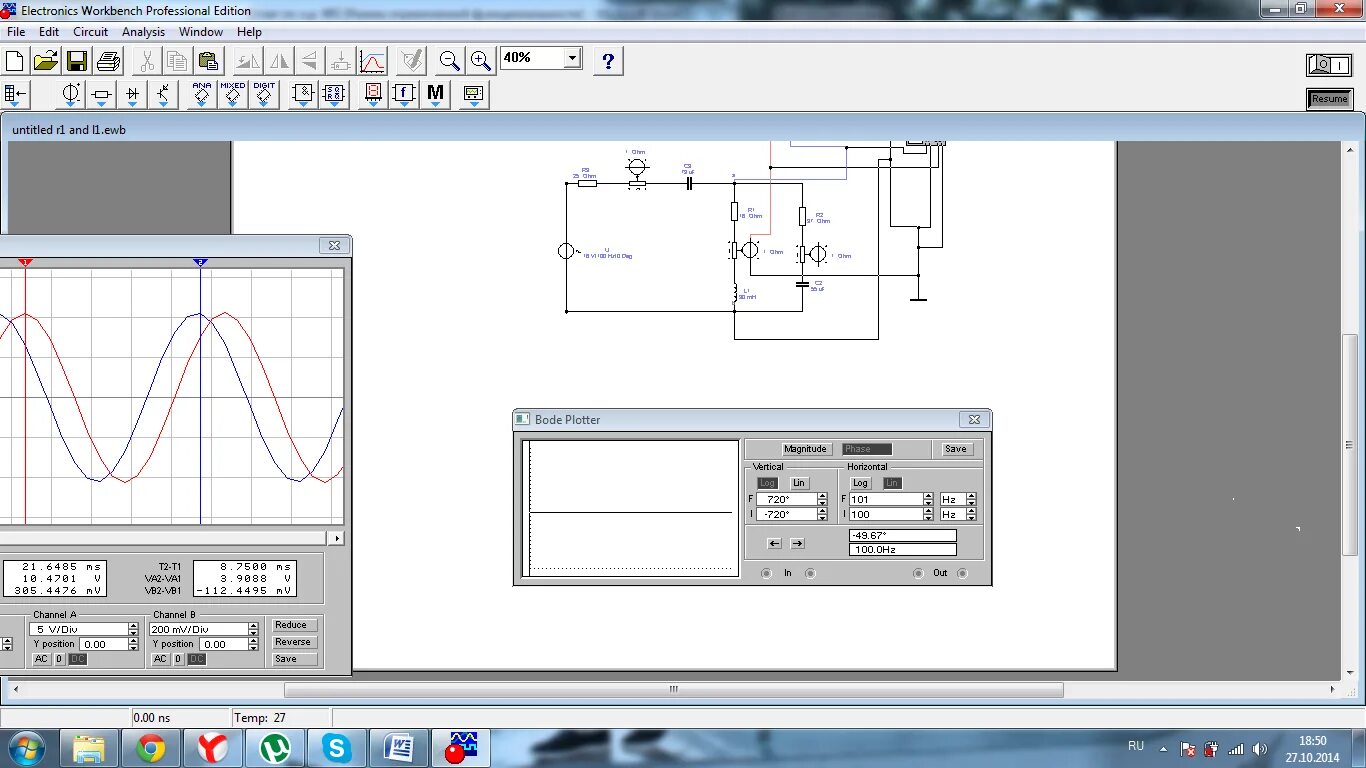Set Bode horizontal axis to Log

(860, 483)
